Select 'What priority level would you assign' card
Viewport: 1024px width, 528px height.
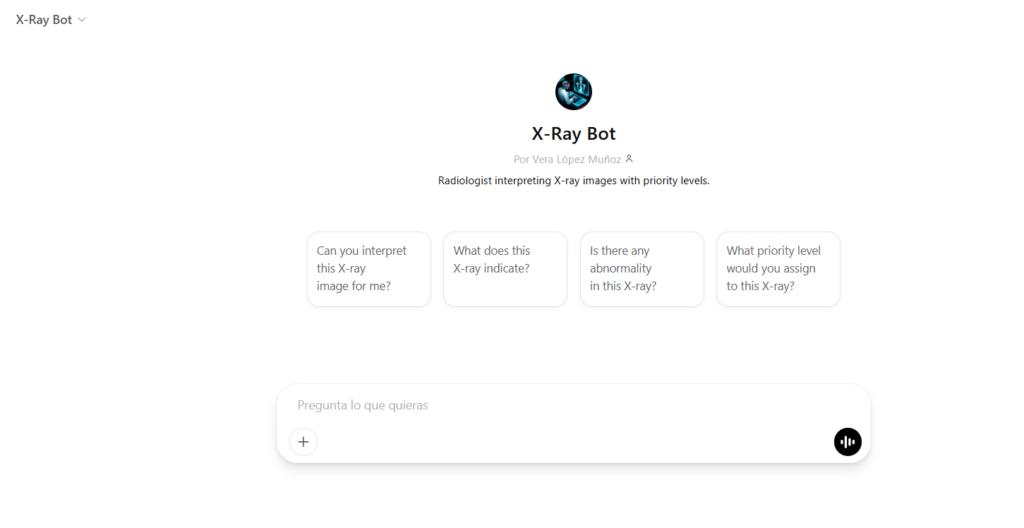coord(778,269)
